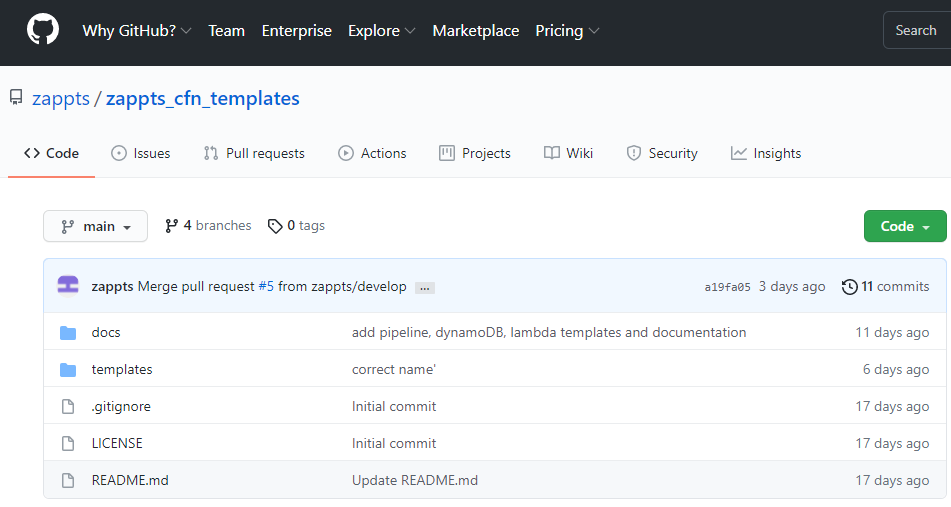This screenshot has height=507, width=951.
Task: Open the green Code dropdown button
Action: coord(905,226)
